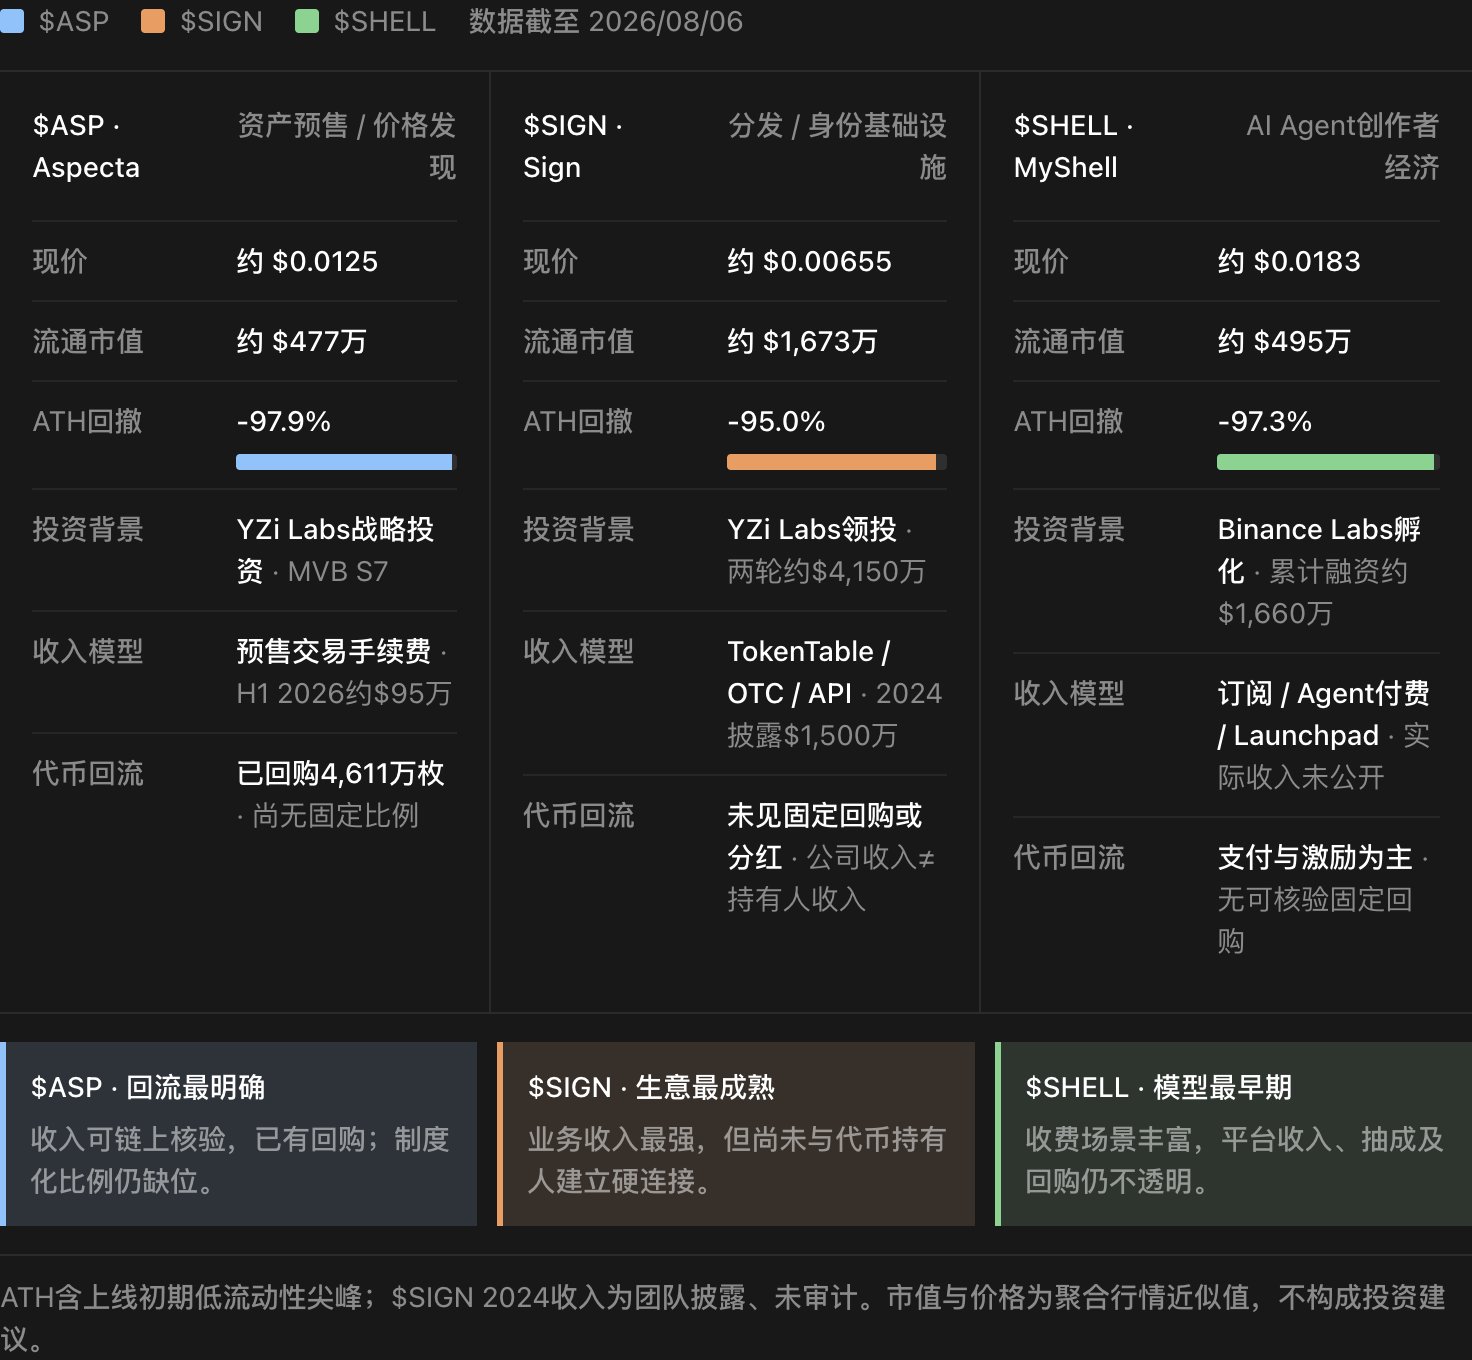Click the 现价 label in the $ASP card
1472x1360 pixels.
click(x=60, y=261)
